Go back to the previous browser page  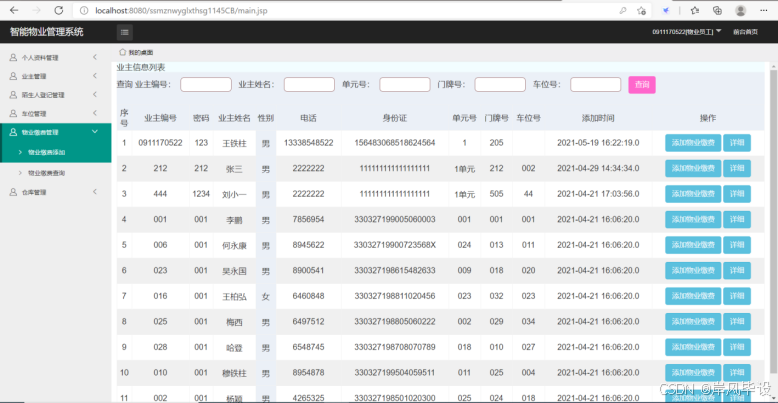(14, 10)
